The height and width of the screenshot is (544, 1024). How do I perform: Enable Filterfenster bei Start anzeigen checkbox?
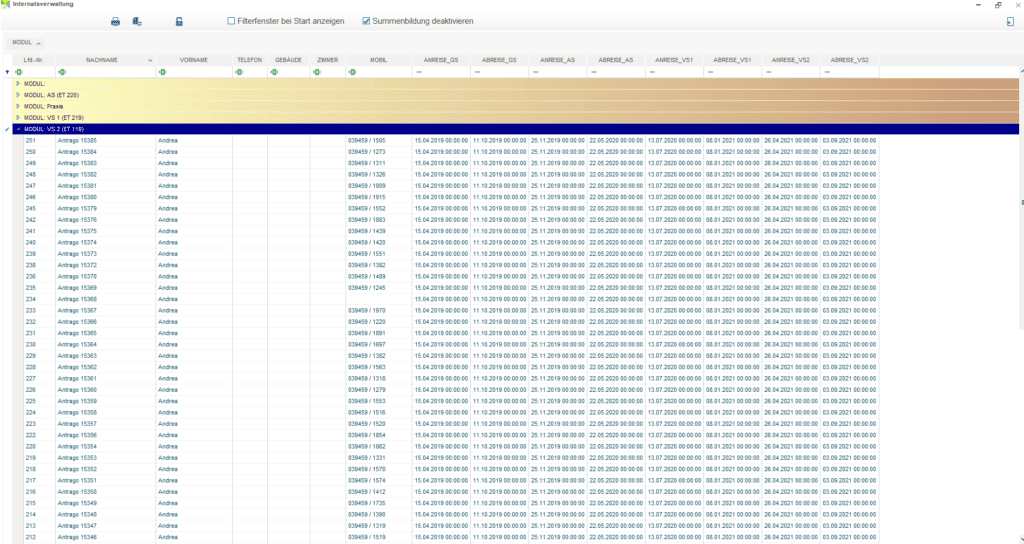(x=231, y=21)
